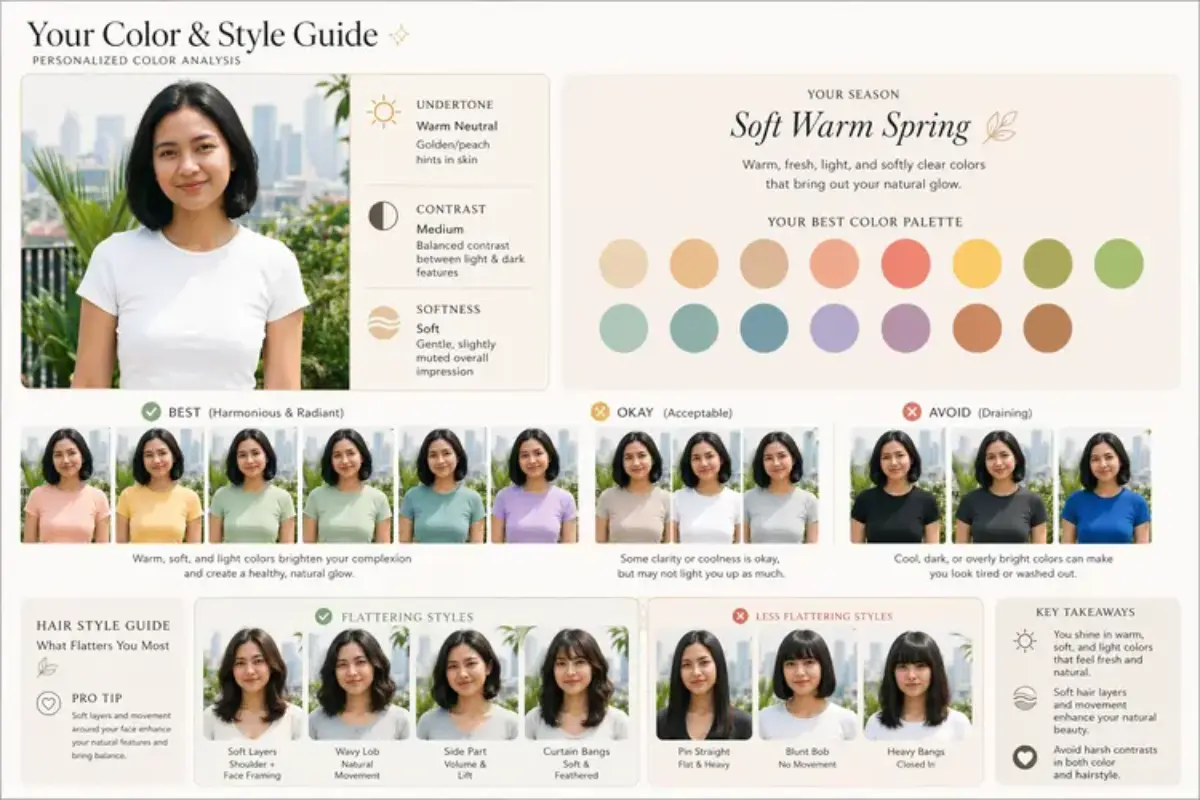Open the Blunt Bob hairstyle photo
Viewport: 1200px width, 800px height.
tap(808, 683)
